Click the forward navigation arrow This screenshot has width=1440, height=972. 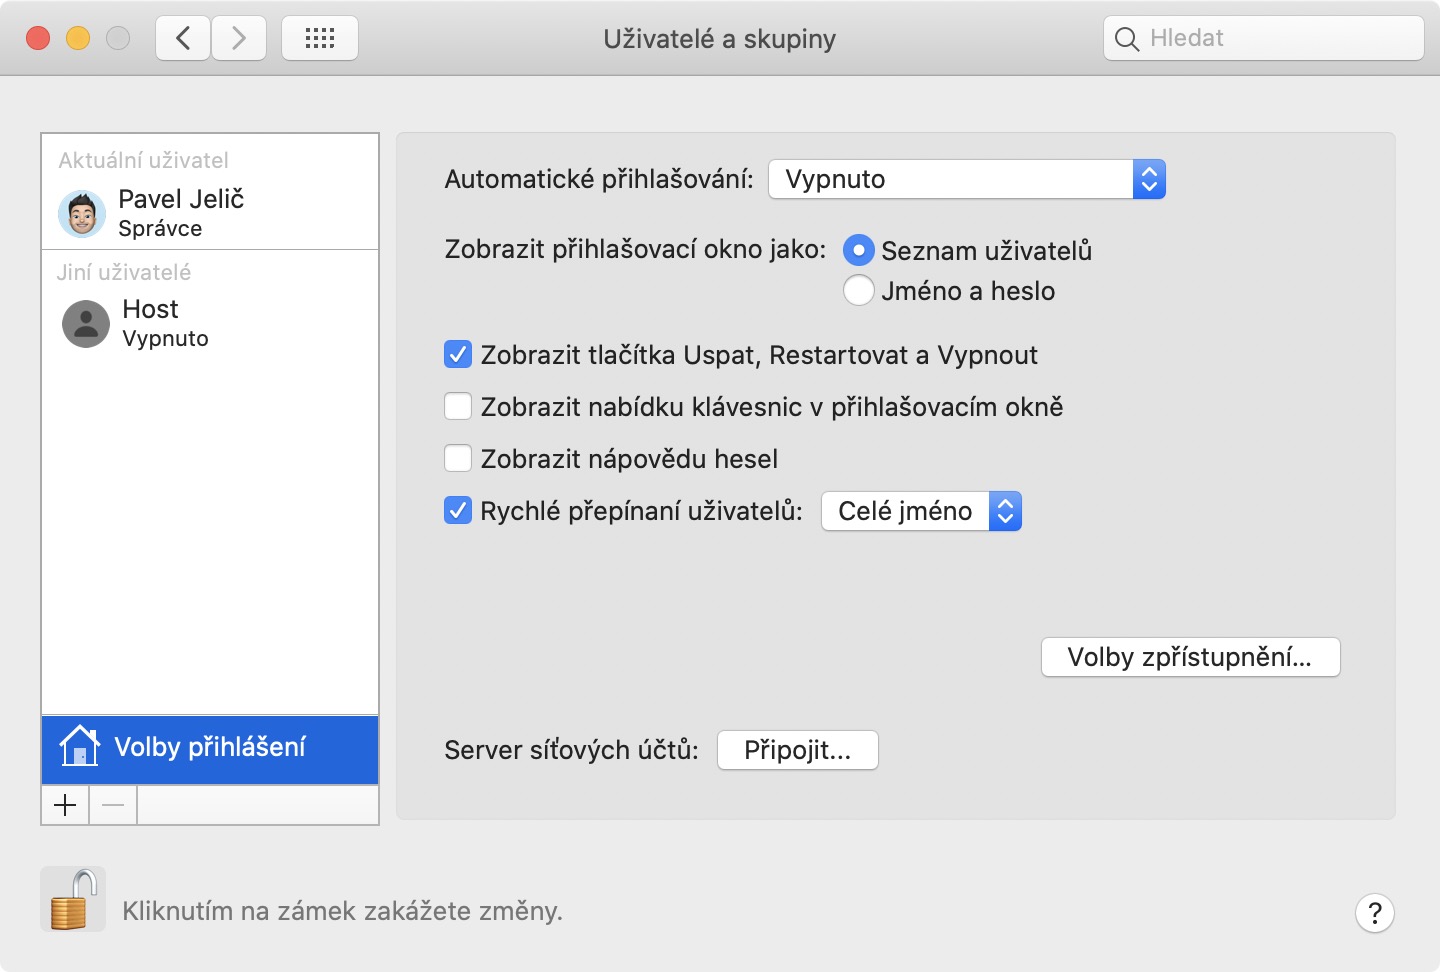click(239, 39)
